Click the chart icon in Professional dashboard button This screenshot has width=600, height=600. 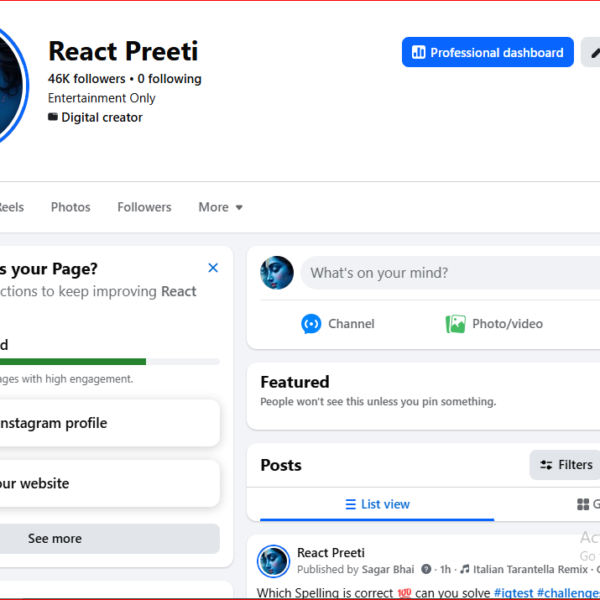click(418, 52)
